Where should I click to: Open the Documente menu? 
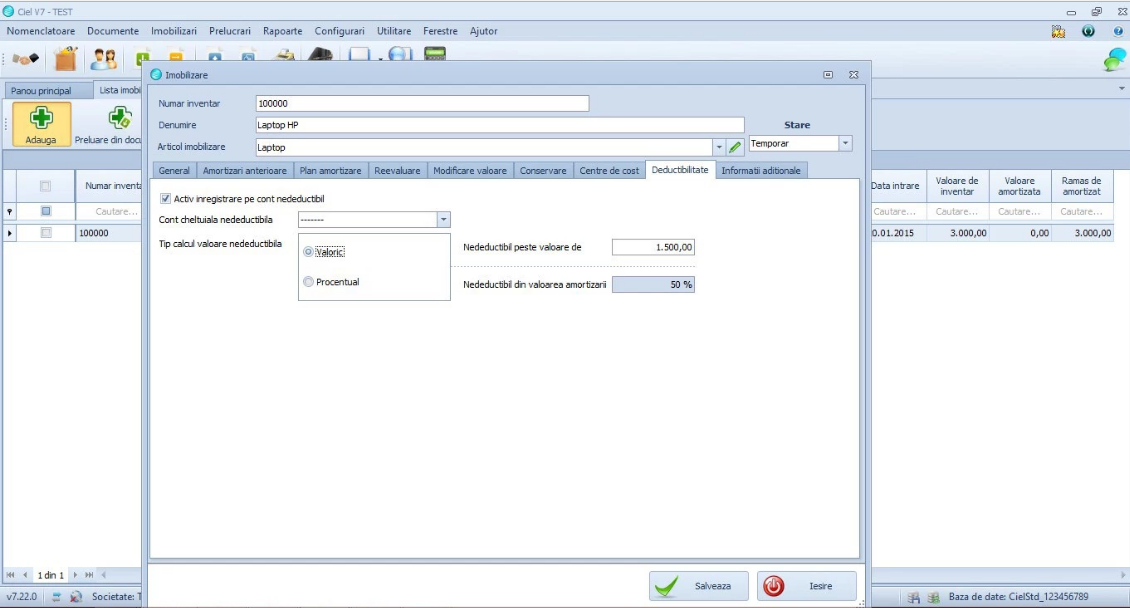coord(113,31)
